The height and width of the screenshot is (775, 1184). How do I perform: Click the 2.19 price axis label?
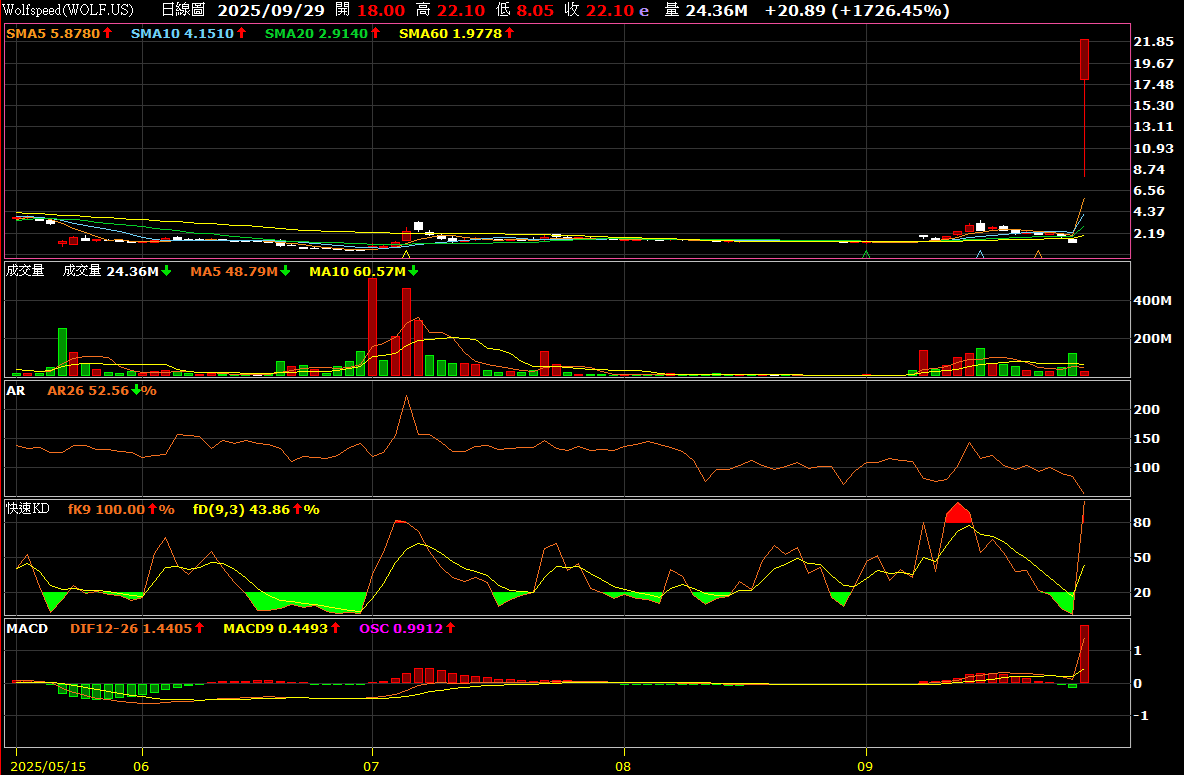[x=1149, y=233]
